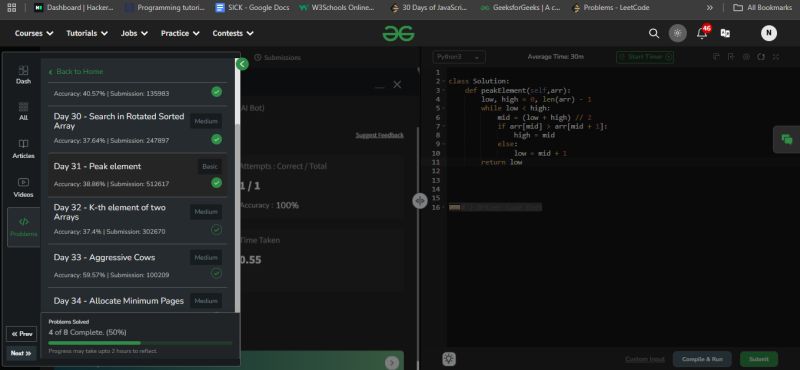Open the Problems sidebar section
Viewport: 800px width, 370px height.
point(23,227)
